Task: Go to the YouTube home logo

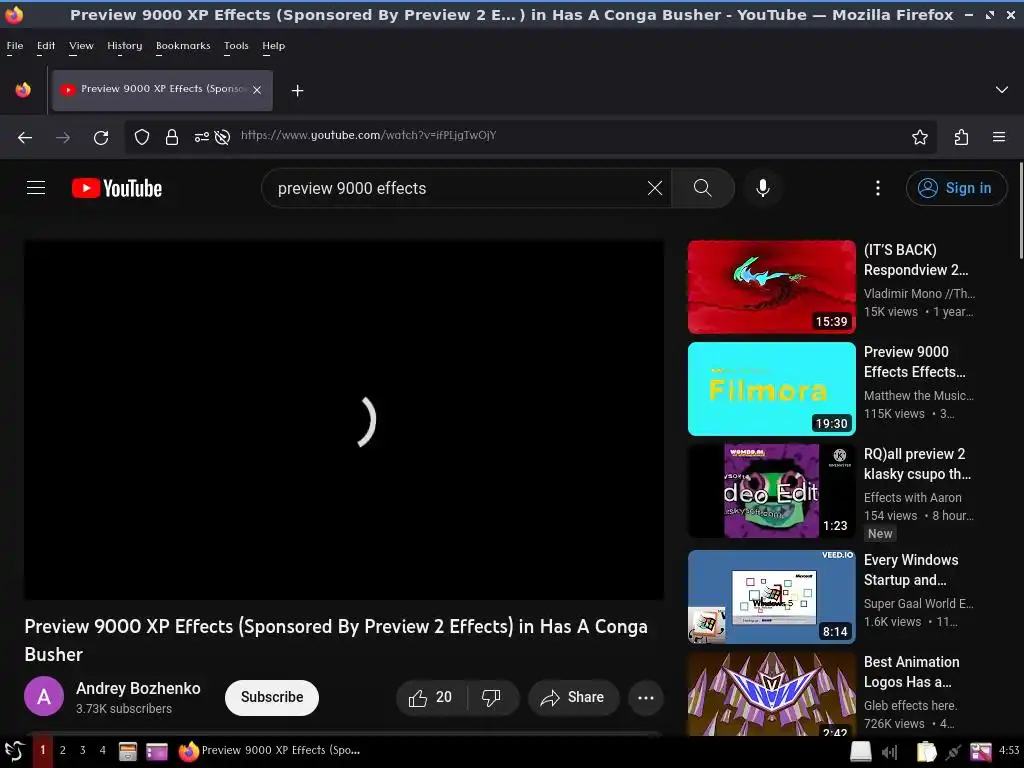Action: [x=117, y=188]
